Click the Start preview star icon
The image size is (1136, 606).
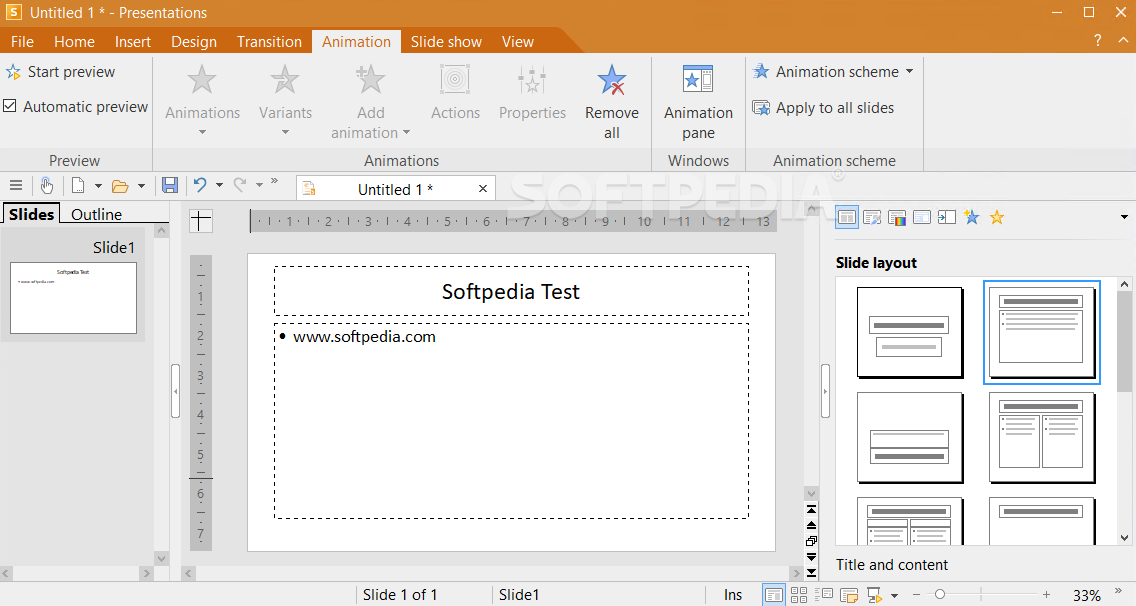(13, 72)
